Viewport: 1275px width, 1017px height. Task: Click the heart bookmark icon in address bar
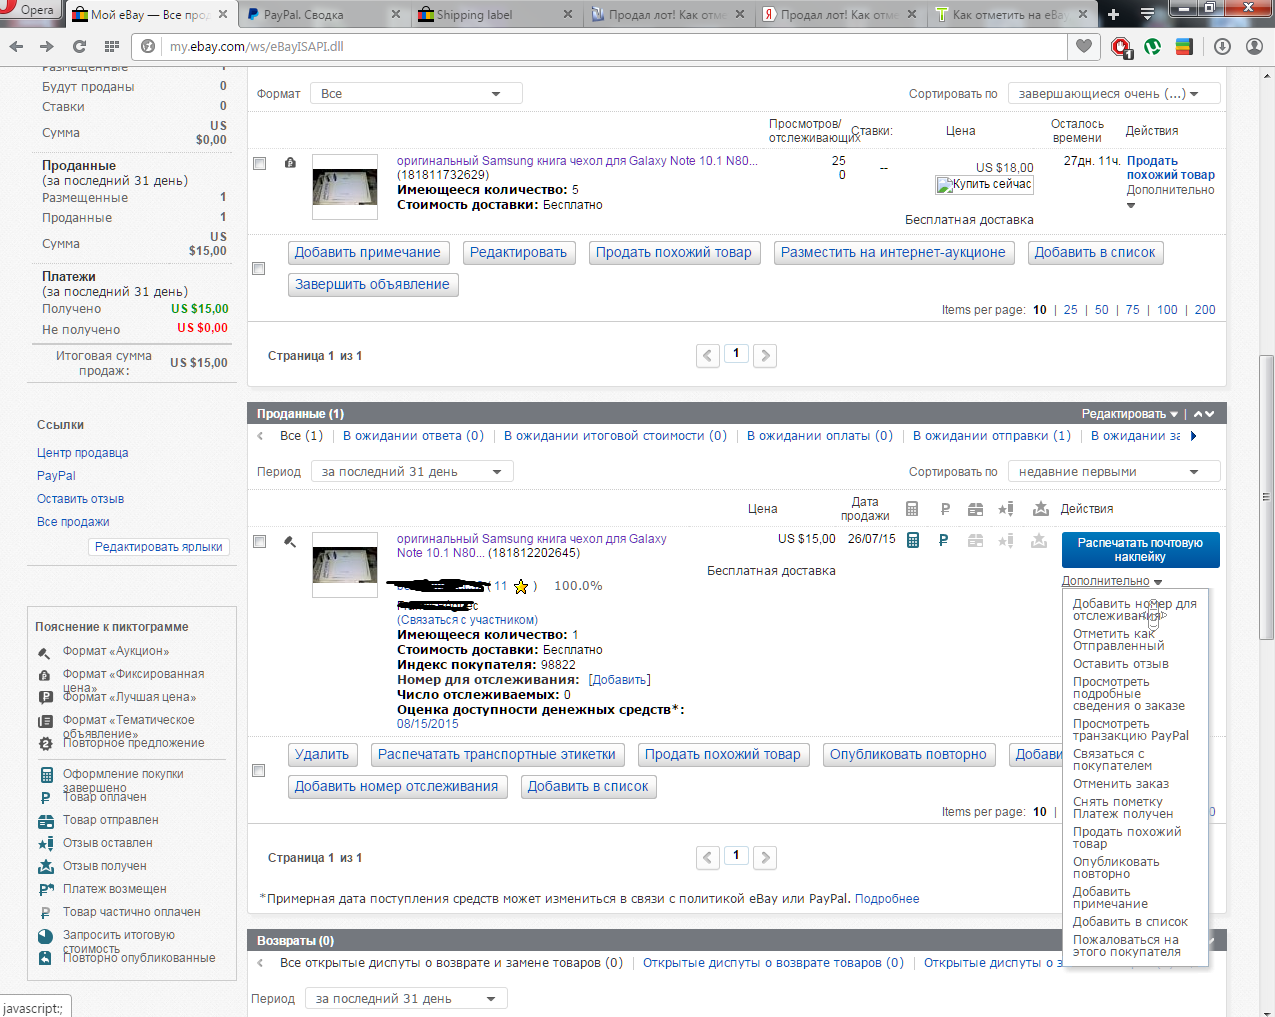[1084, 46]
